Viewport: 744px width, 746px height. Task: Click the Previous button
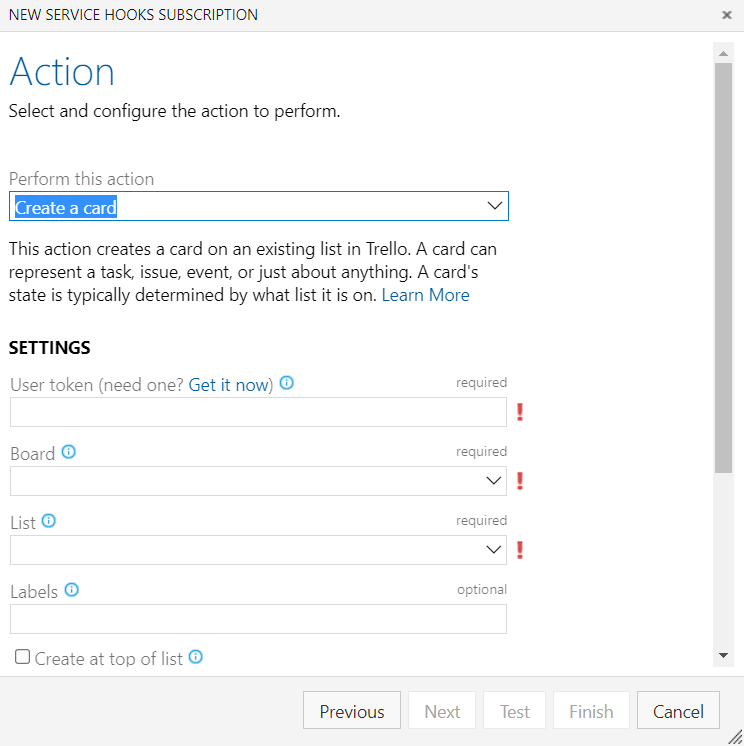click(x=352, y=711)
